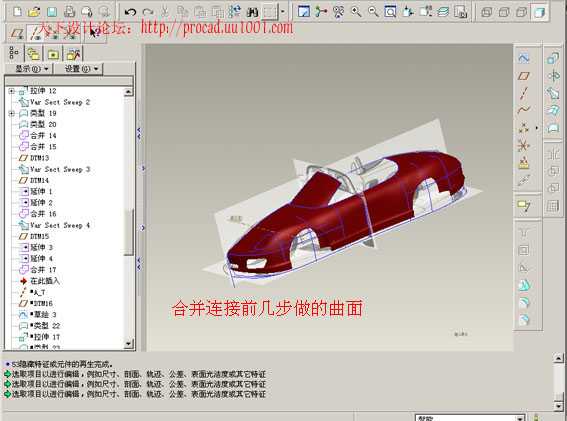Click the Undo arrow icon

[130, 12]
